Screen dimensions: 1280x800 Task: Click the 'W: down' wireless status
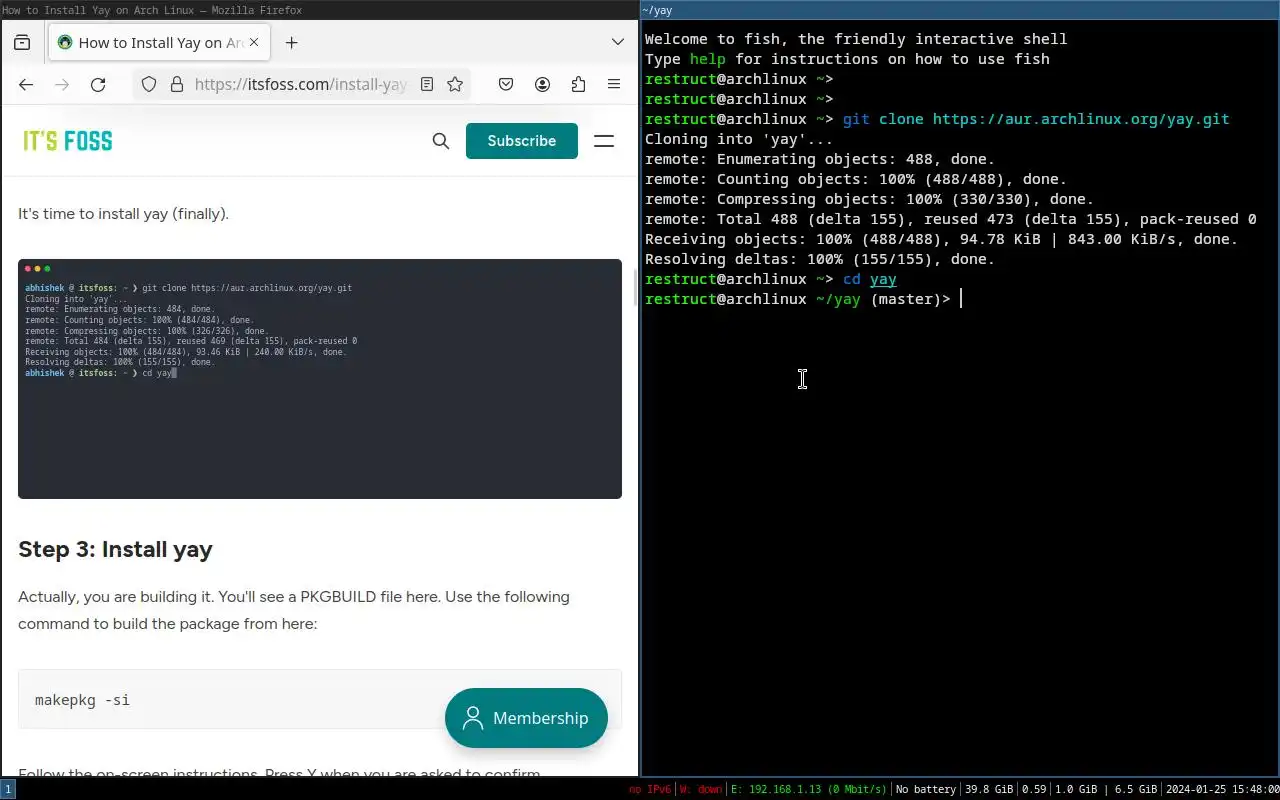click(700, 789)
